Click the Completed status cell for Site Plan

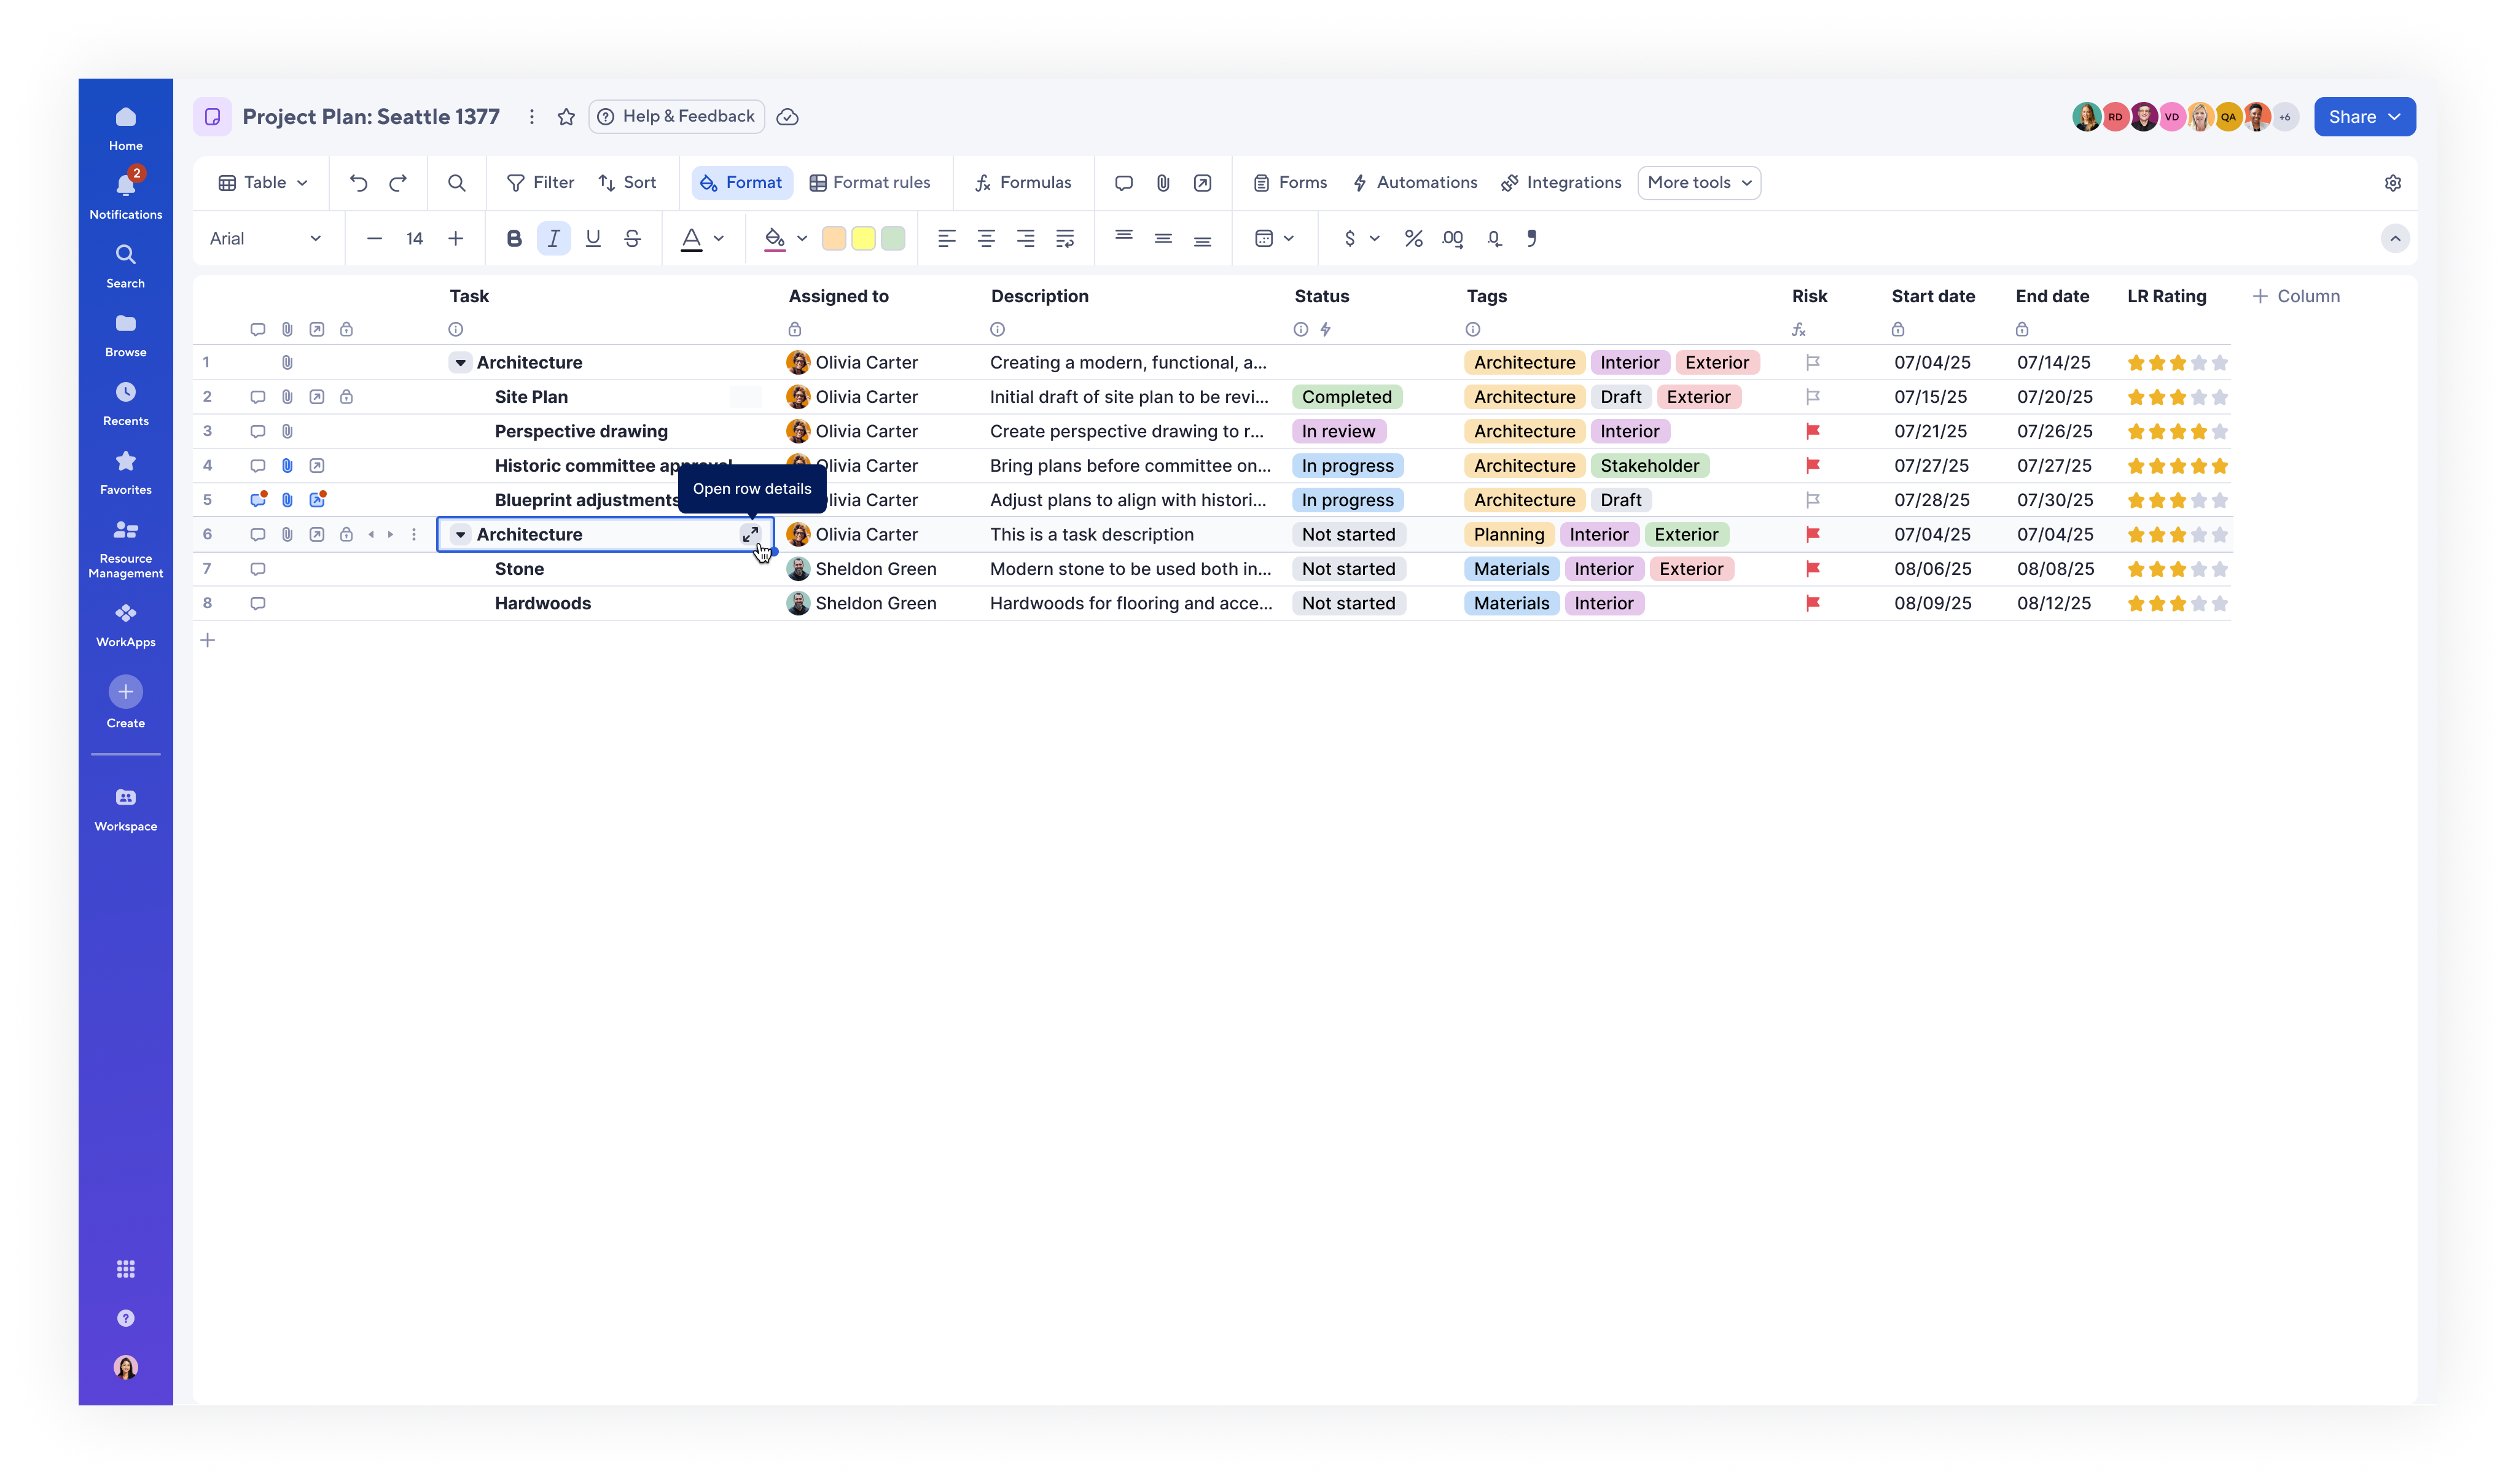pos(1346,397)
